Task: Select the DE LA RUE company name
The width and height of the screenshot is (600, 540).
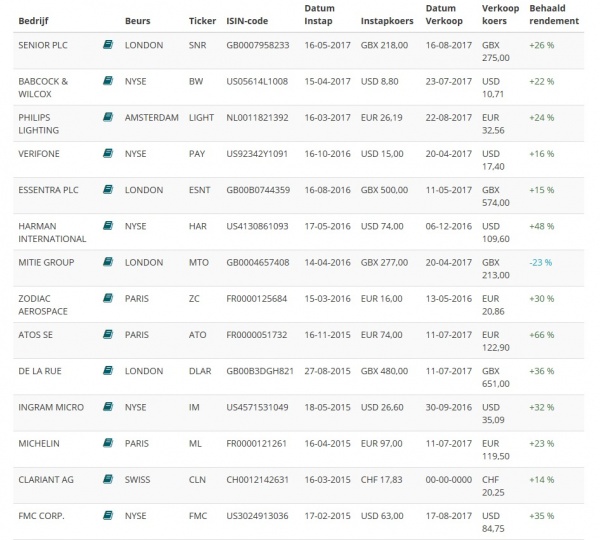Action: [x=40, y=371]
